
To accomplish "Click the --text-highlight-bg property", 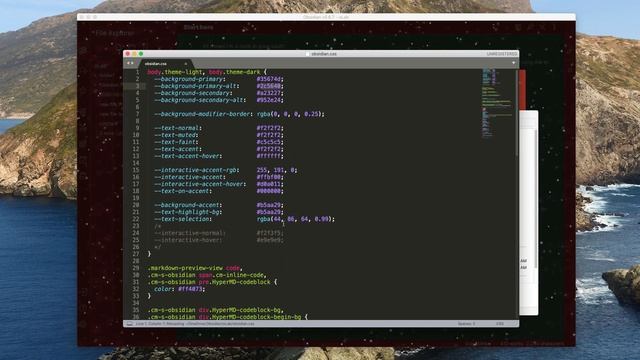I will point(187,212).
